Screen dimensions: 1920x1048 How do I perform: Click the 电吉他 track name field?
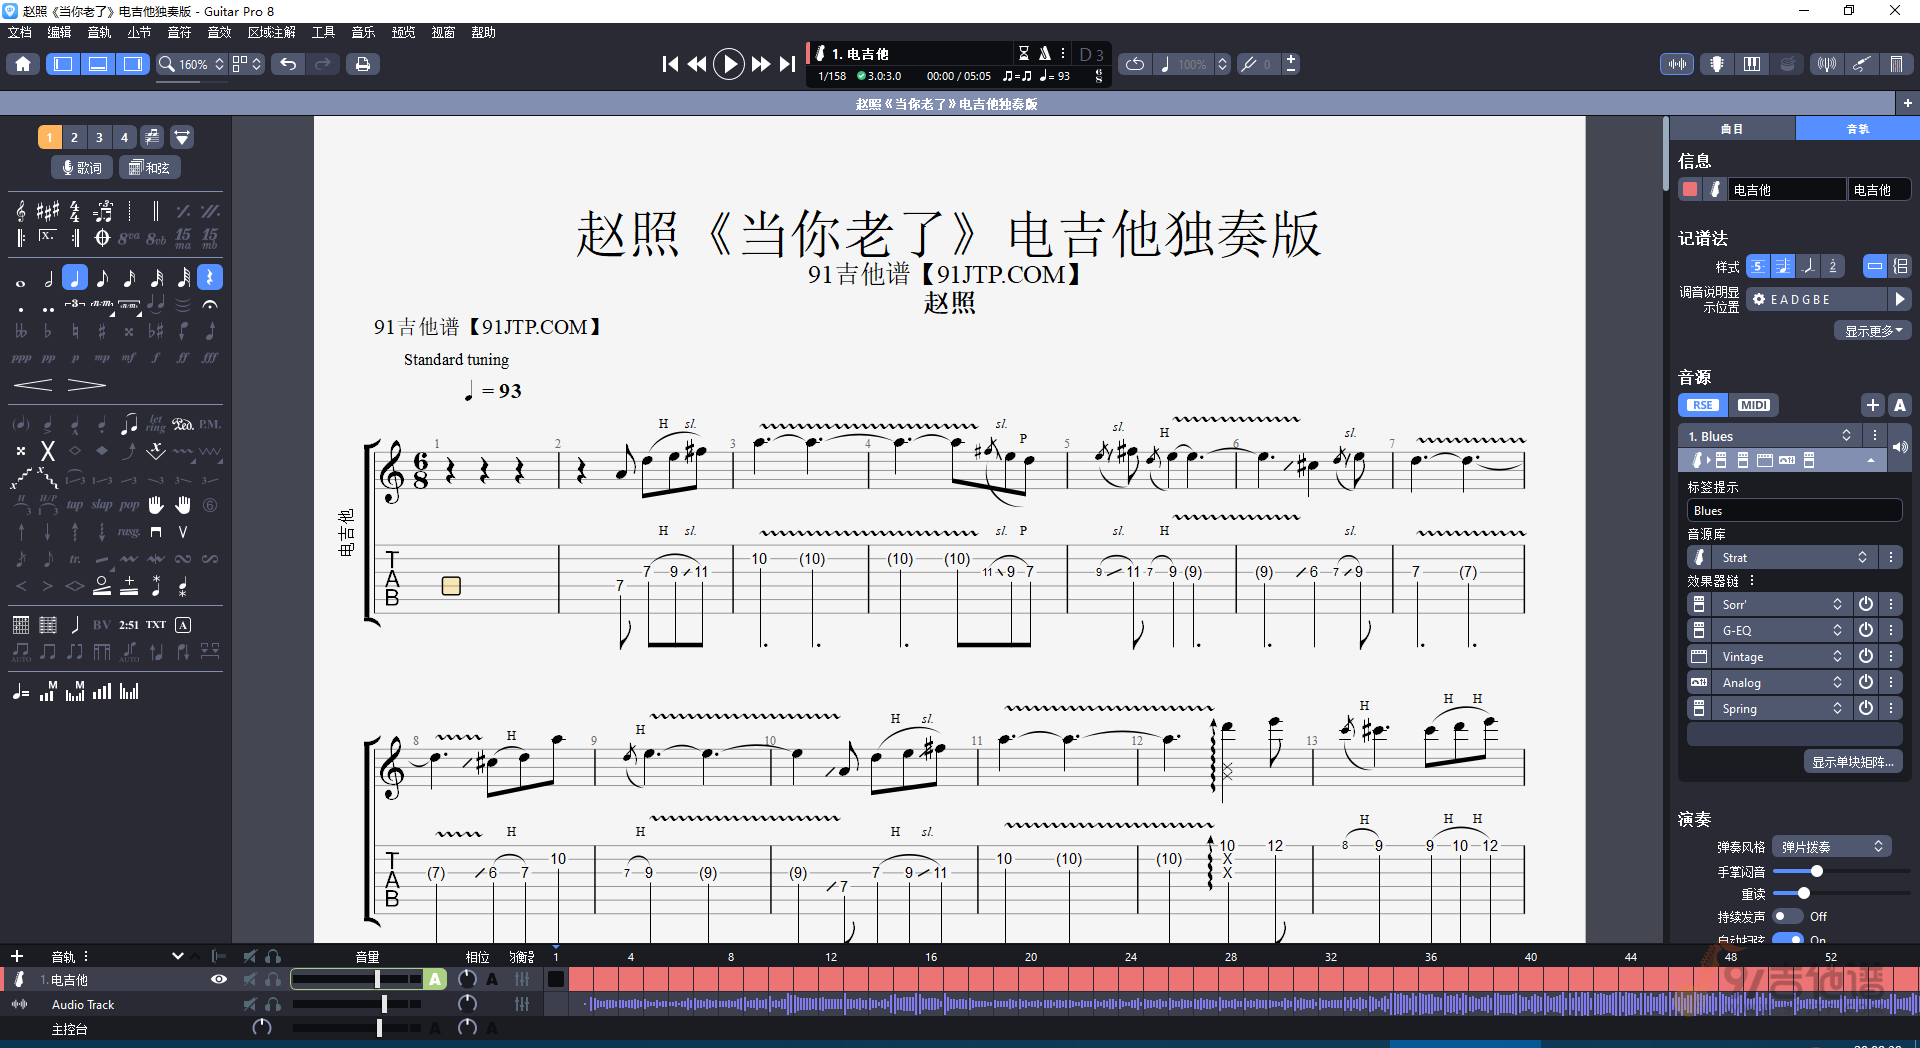coord(1786,189)
